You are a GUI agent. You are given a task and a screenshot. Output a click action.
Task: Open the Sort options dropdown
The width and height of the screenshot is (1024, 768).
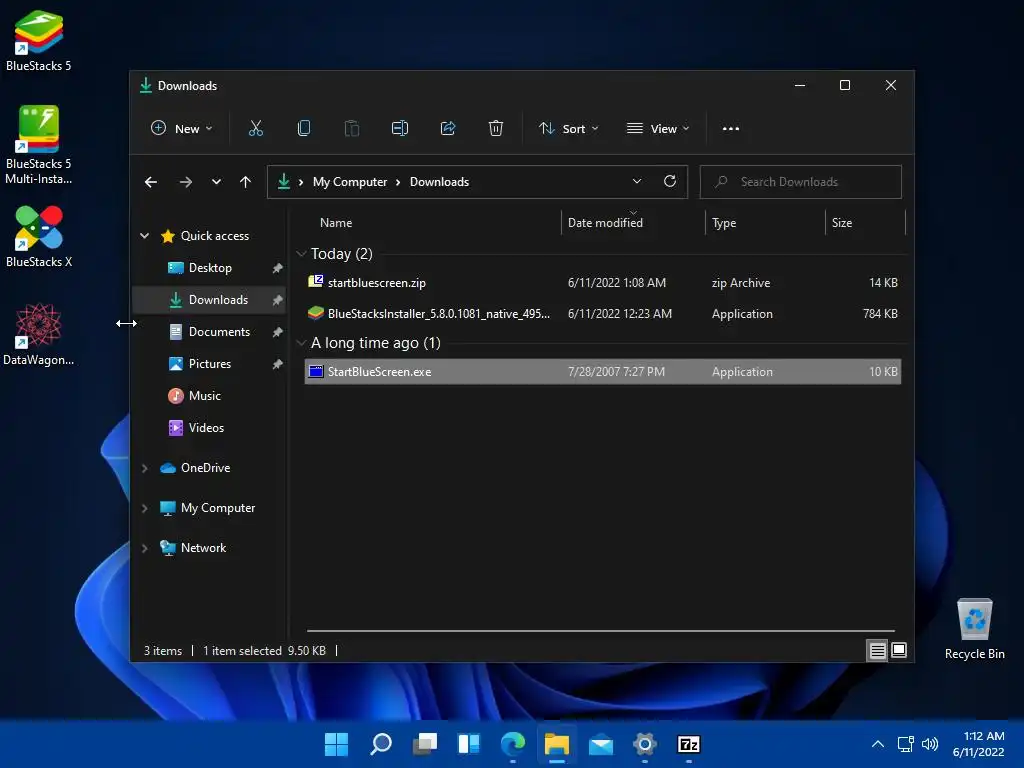568,129
